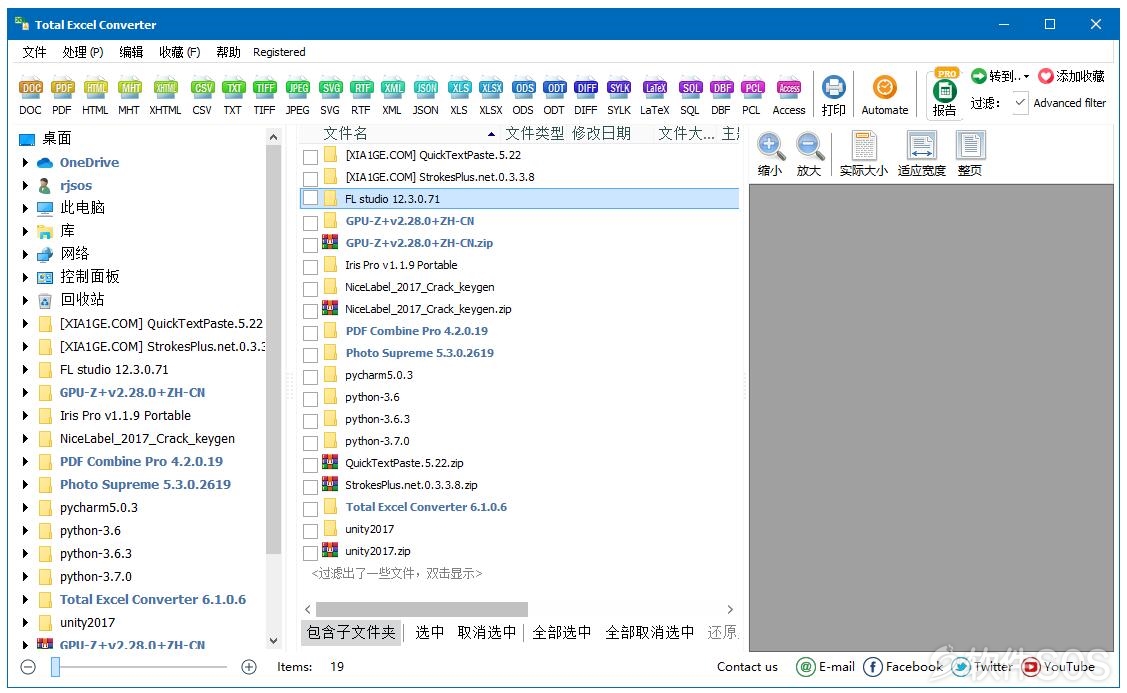
Task: Choose the DIFF format icon
Action: pos(586,96)
